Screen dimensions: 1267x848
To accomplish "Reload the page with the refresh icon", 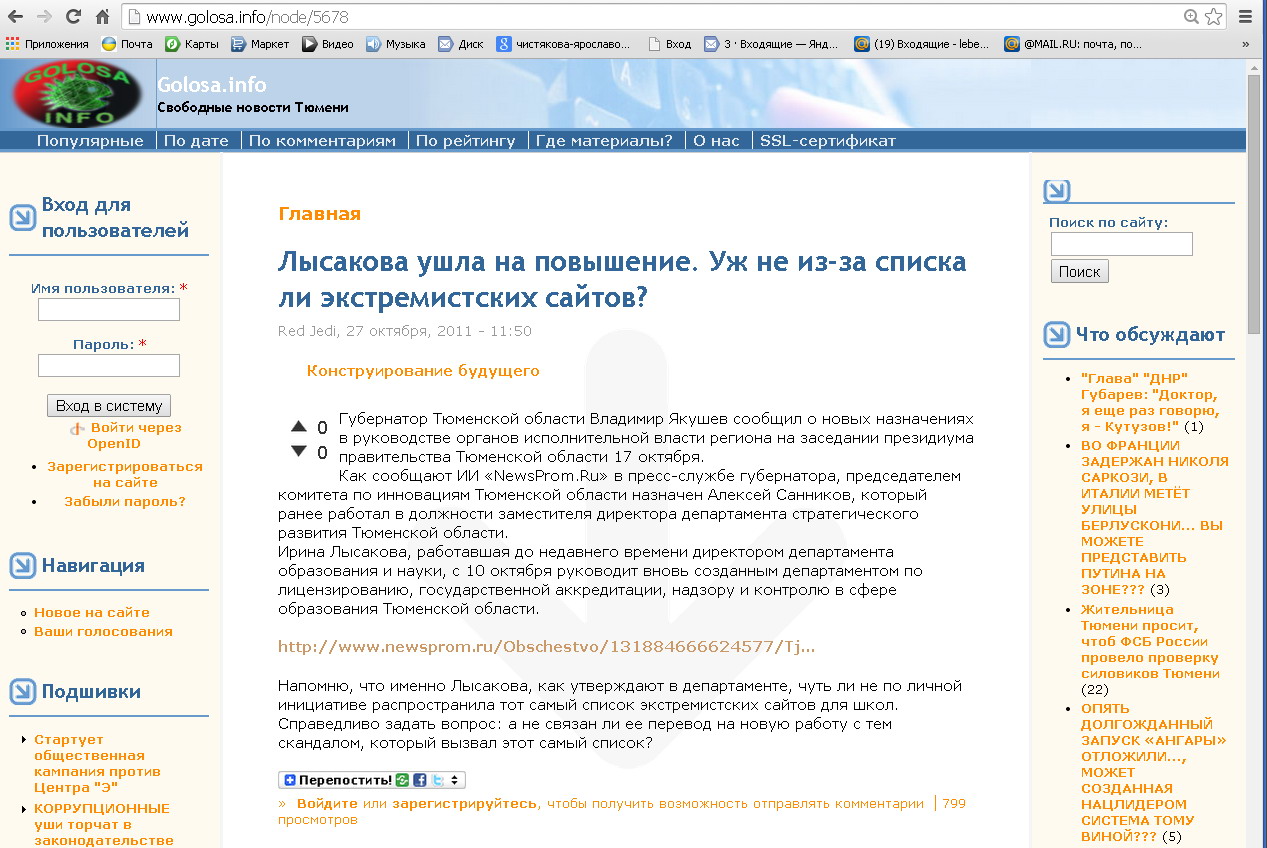I will (x=73, y=17).
